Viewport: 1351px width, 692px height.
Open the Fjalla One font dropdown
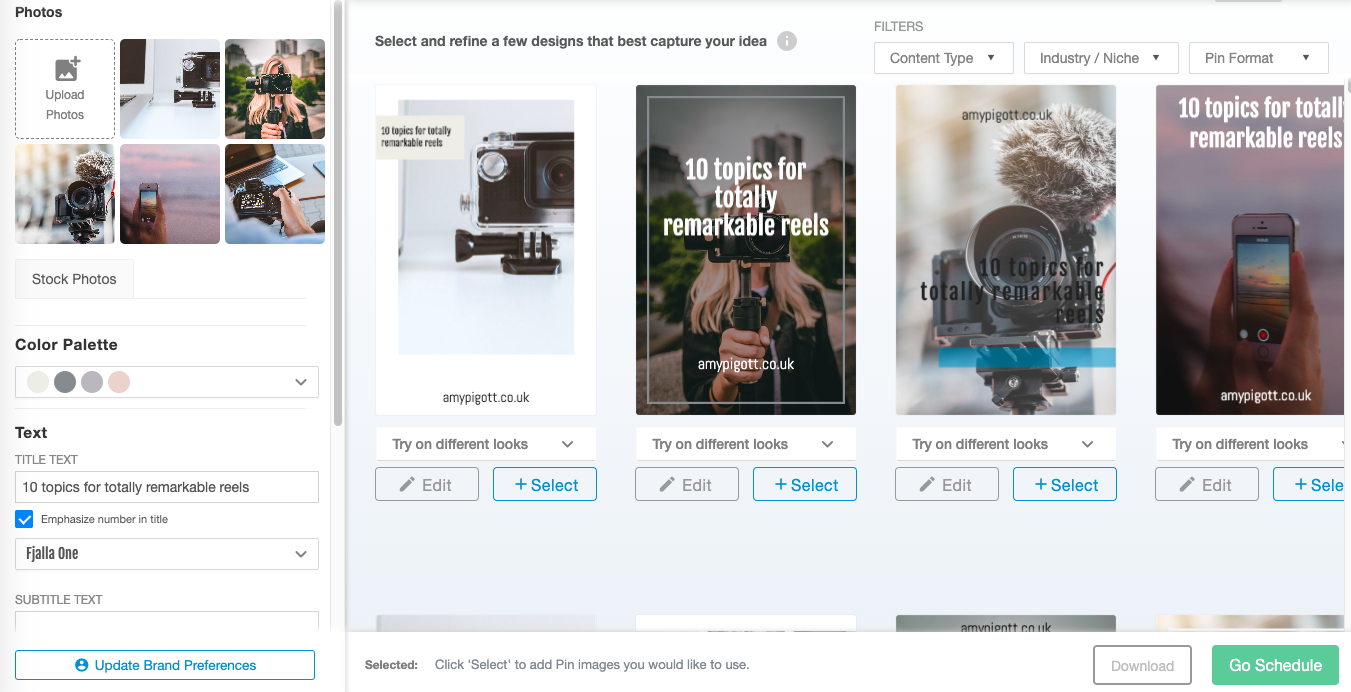tap(167, 554)
